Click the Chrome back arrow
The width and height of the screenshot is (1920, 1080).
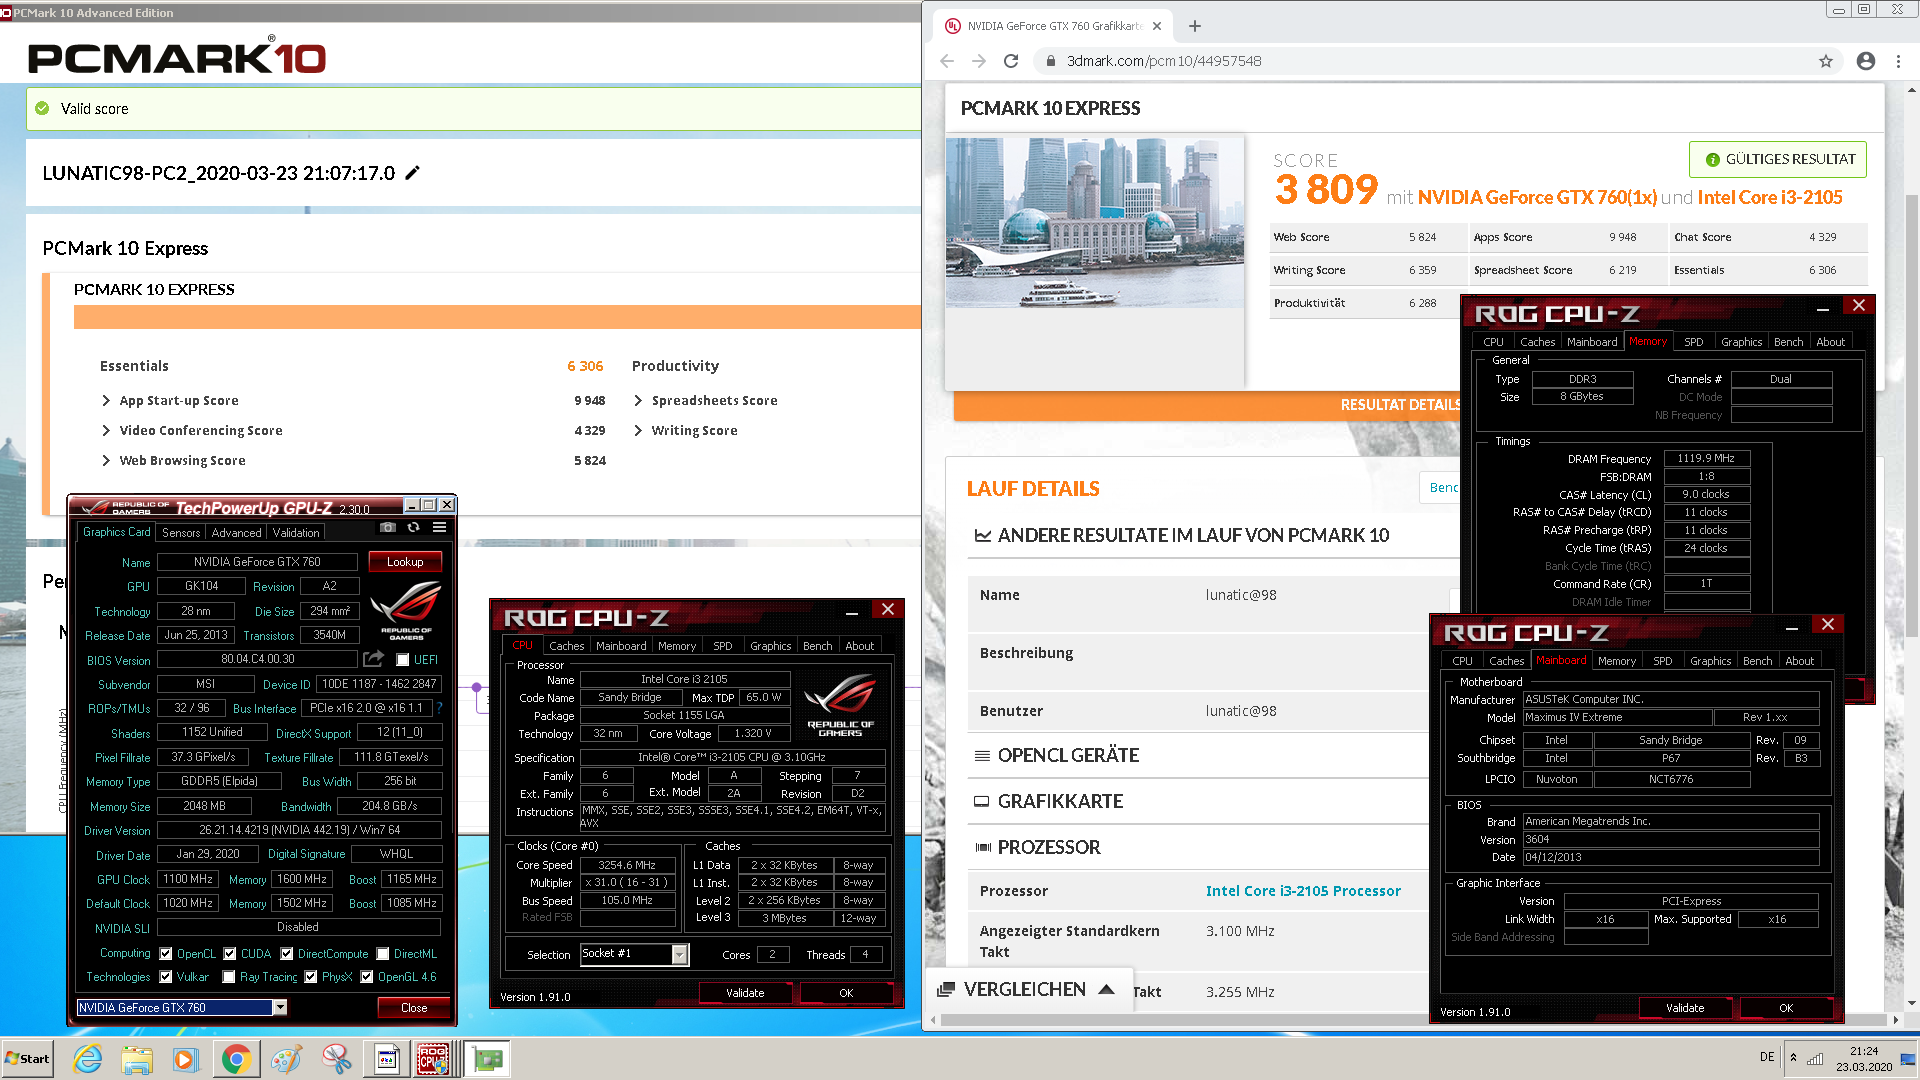click(x=947, y=61)
